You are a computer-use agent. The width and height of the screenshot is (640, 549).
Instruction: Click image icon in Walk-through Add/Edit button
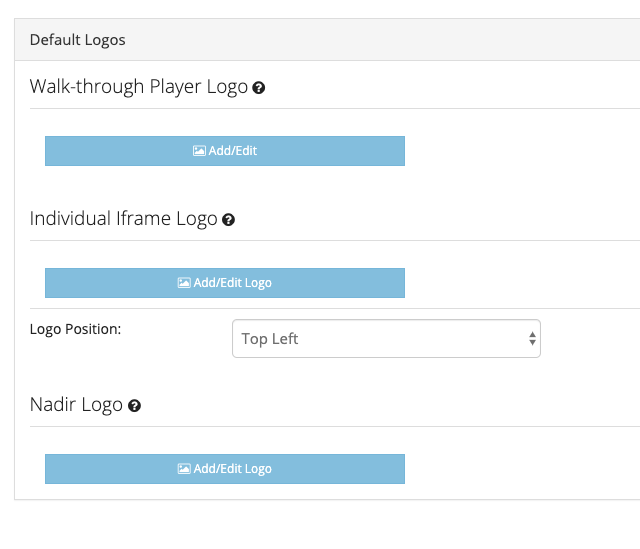[199, 151]
